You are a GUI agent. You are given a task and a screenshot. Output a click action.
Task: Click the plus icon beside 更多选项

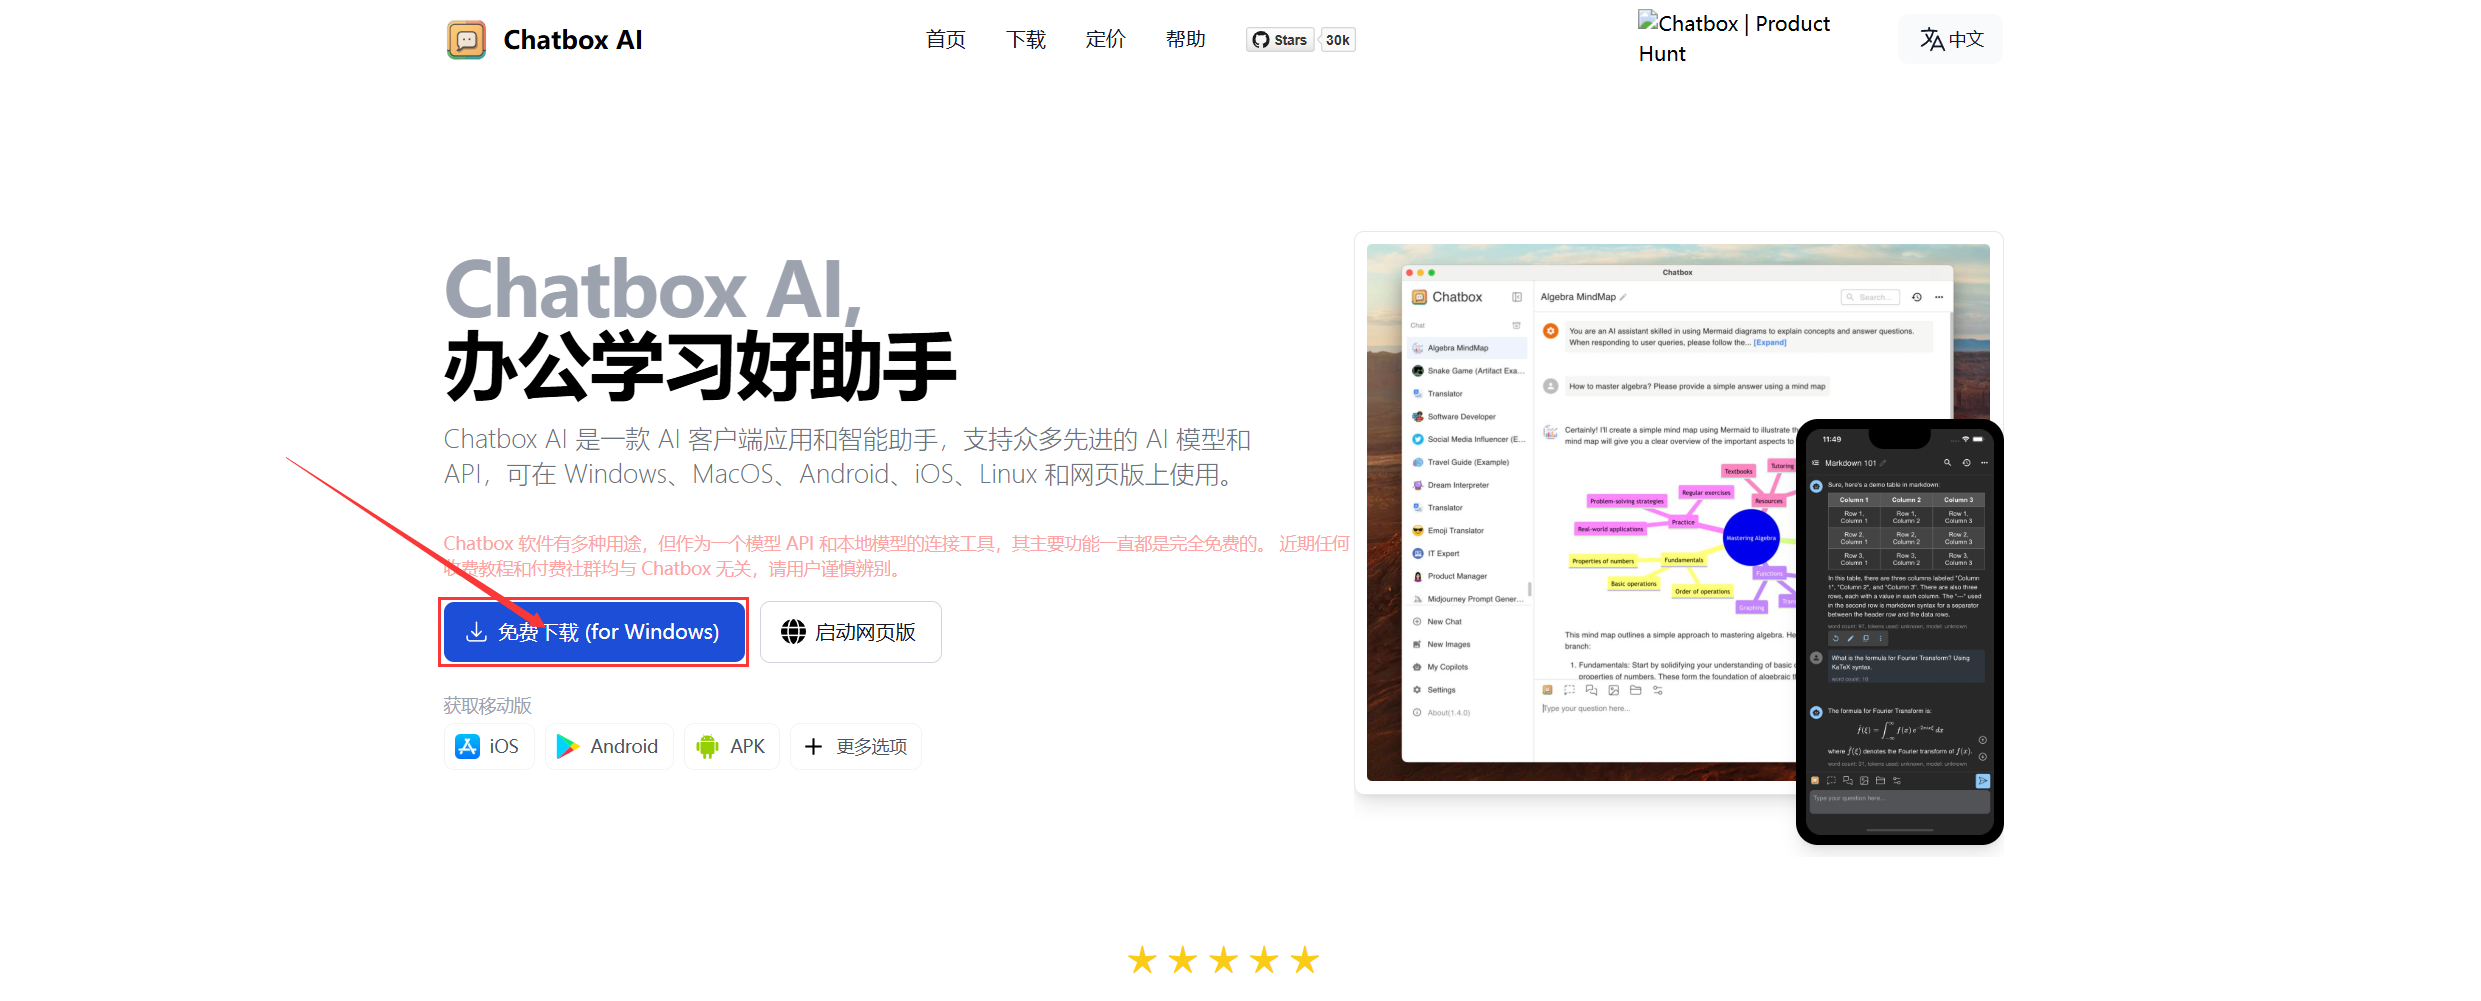tap(813, 746)
